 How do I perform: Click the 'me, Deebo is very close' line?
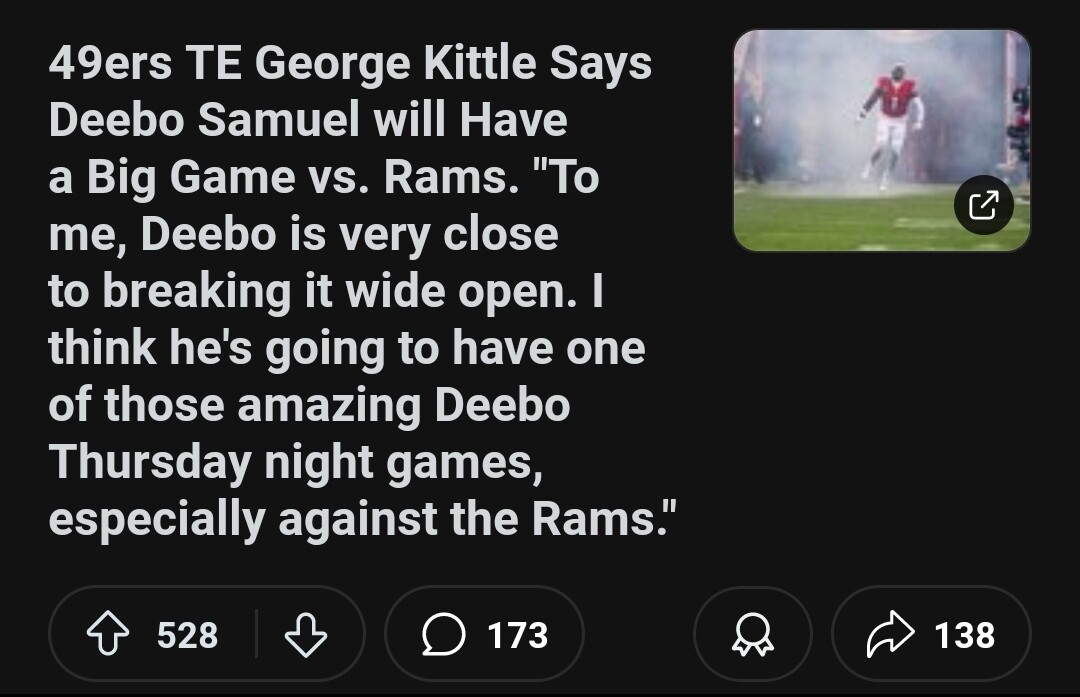pos(303,234)
